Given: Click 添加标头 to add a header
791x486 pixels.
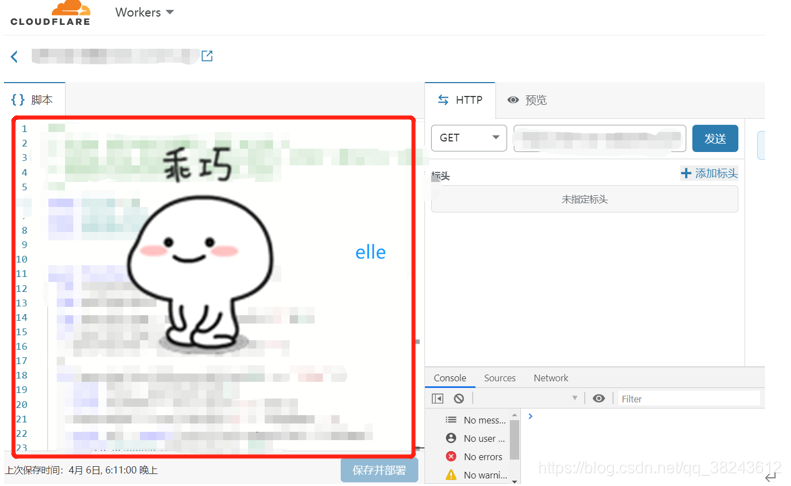Looking at the screenshot, I should 709,174.
